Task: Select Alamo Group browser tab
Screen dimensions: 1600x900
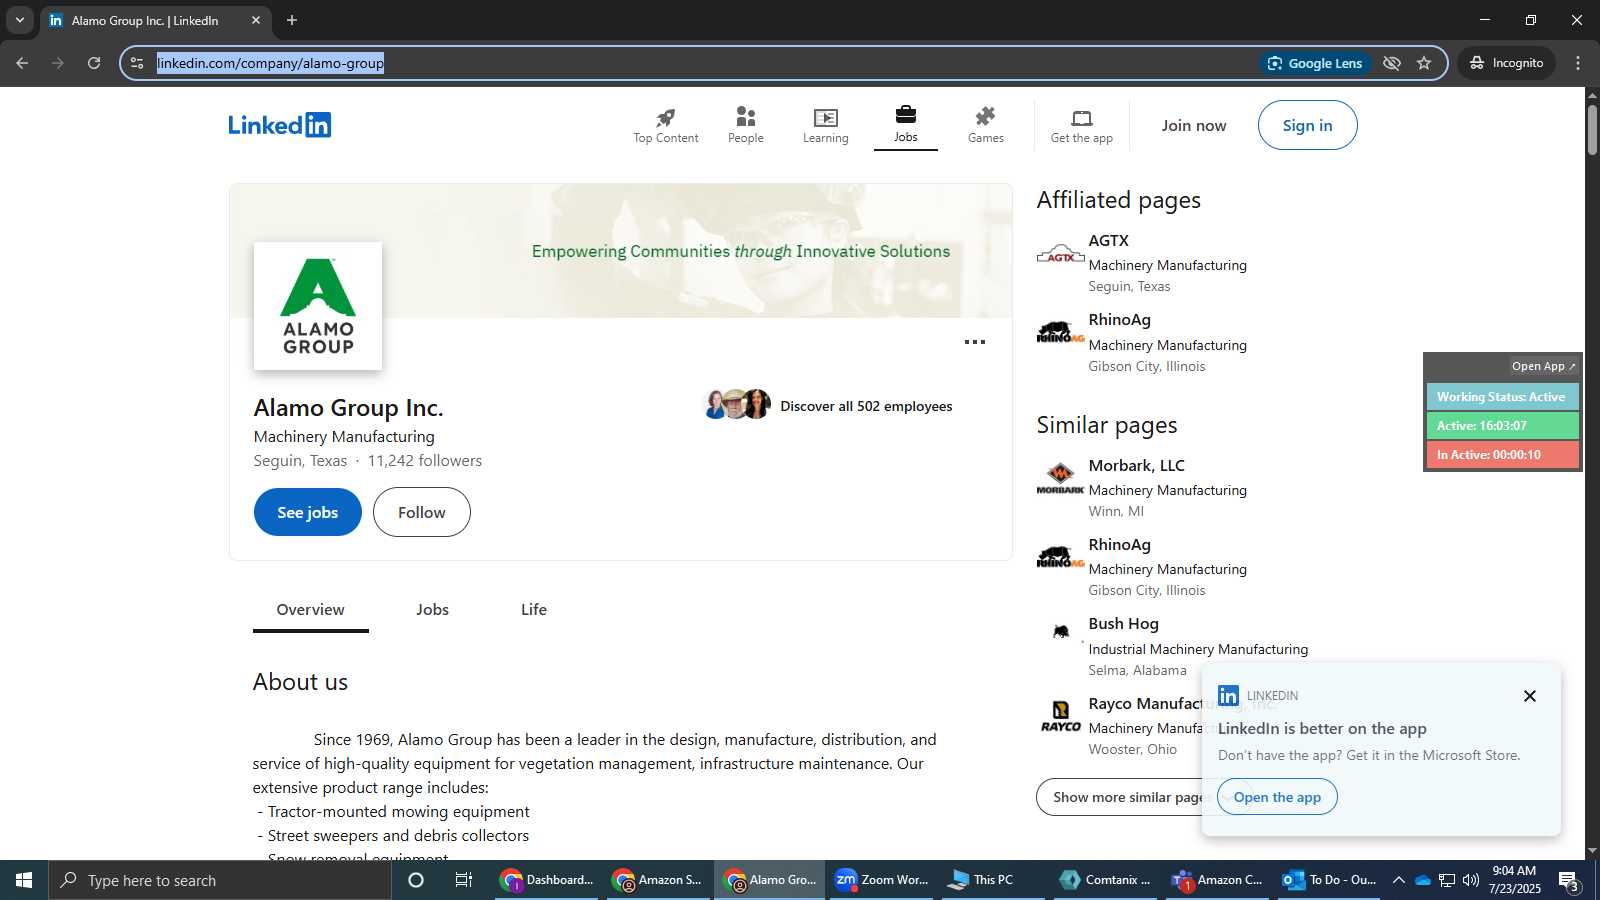Action: pyautogui.click(x=155, y=21)
